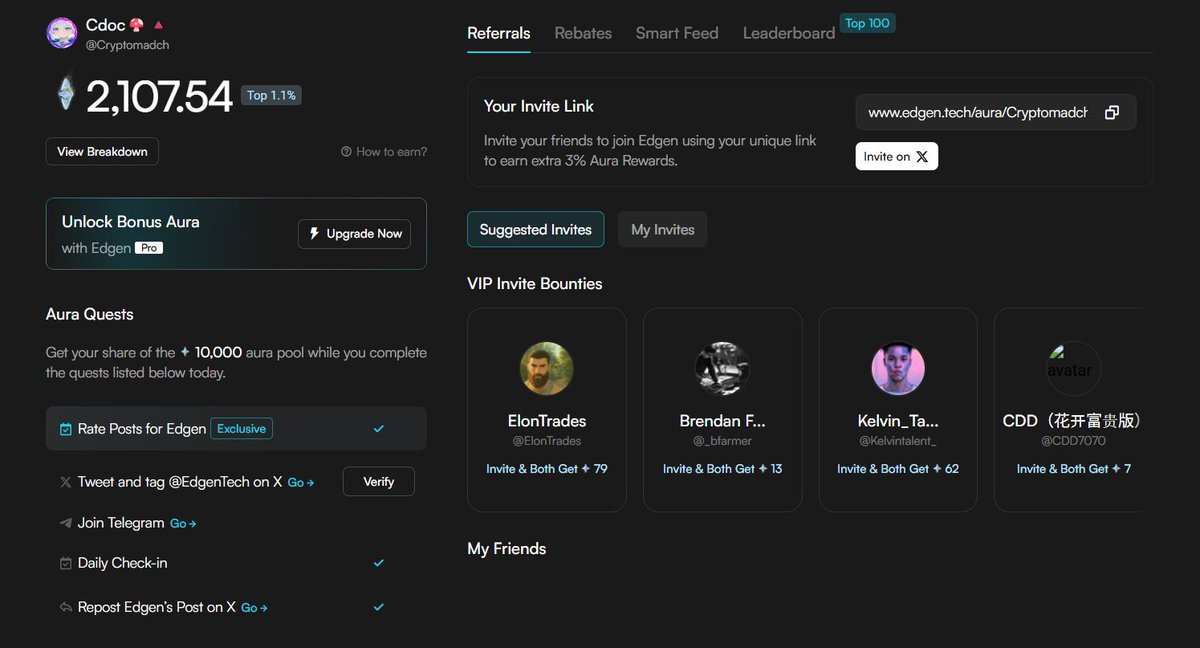Viewport: 1200px width, 648px height.
Task: Click the Invite on X button
Action: coord(897,156)
